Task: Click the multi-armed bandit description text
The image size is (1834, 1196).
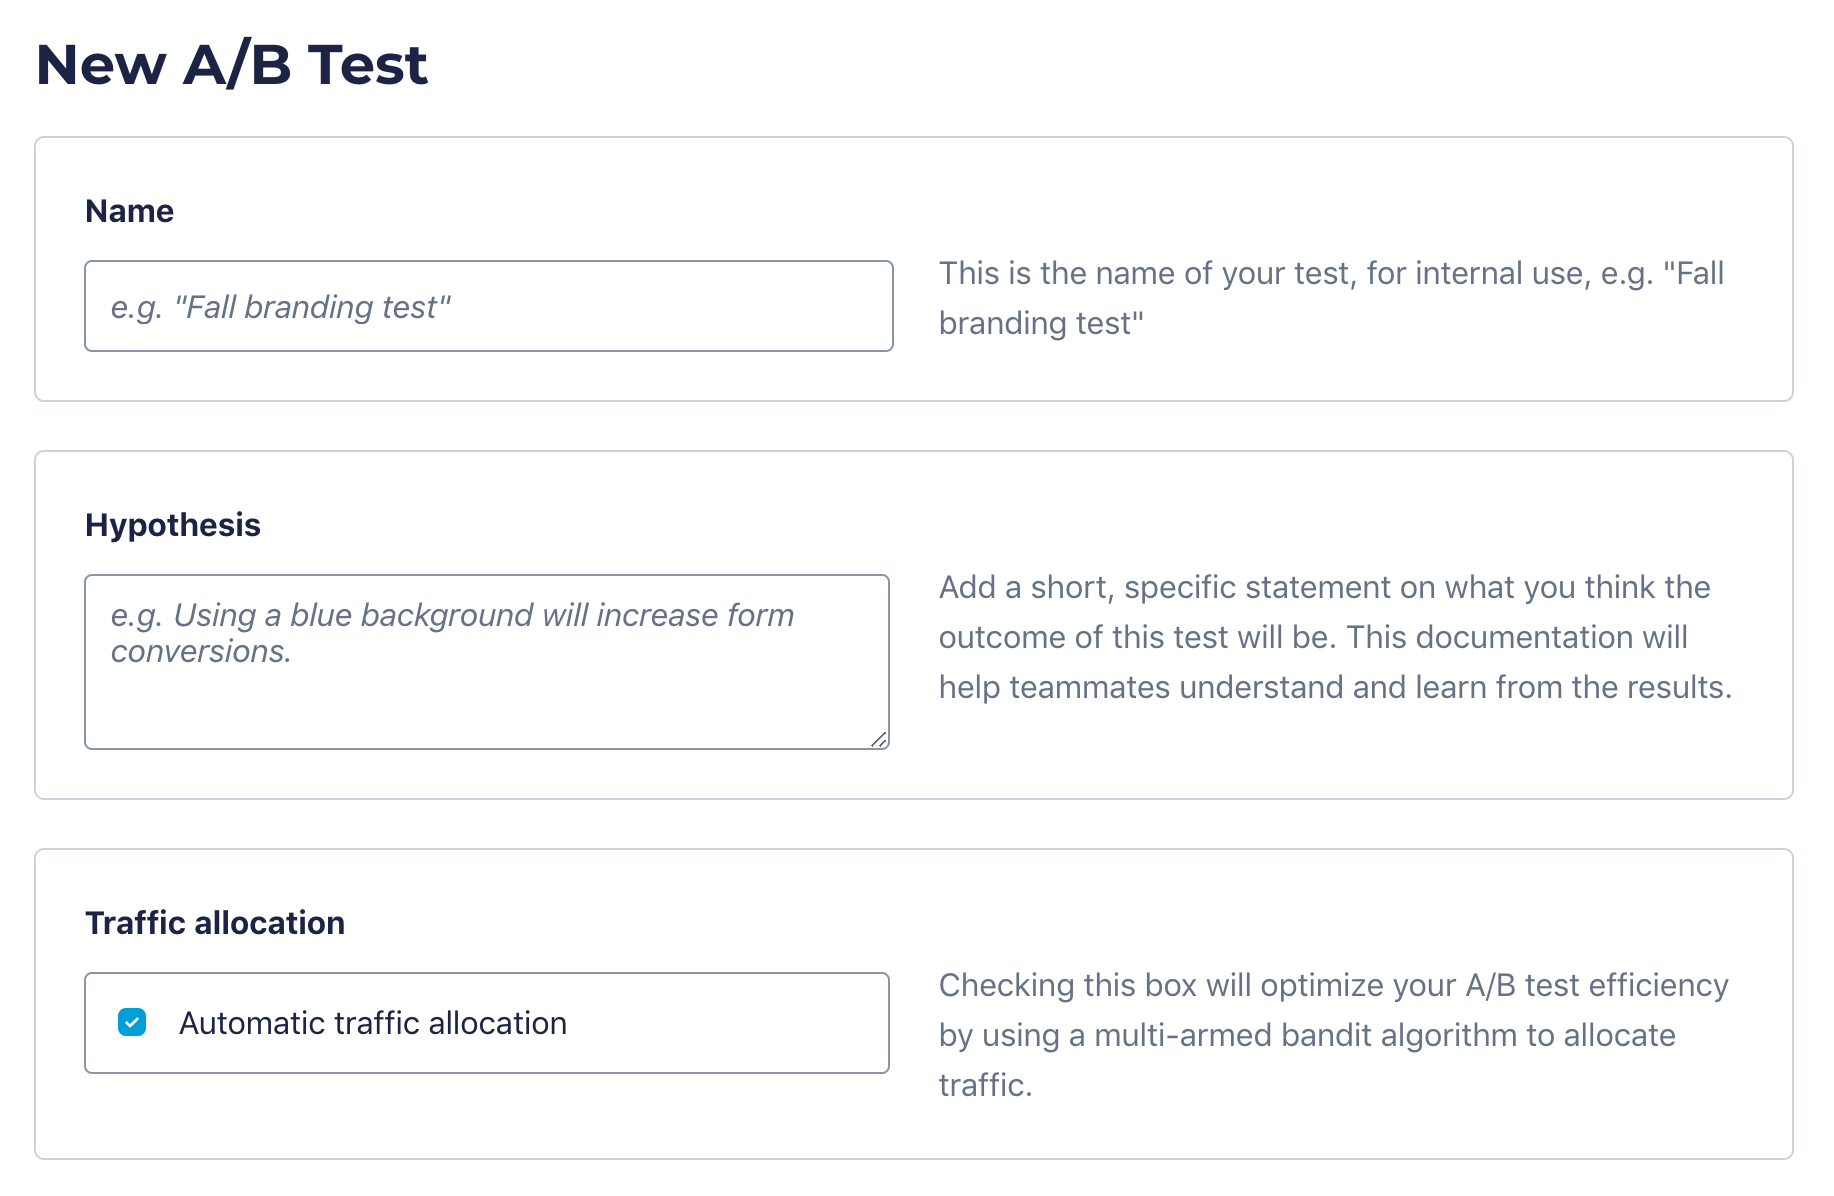Action: coord(1306,1035)
